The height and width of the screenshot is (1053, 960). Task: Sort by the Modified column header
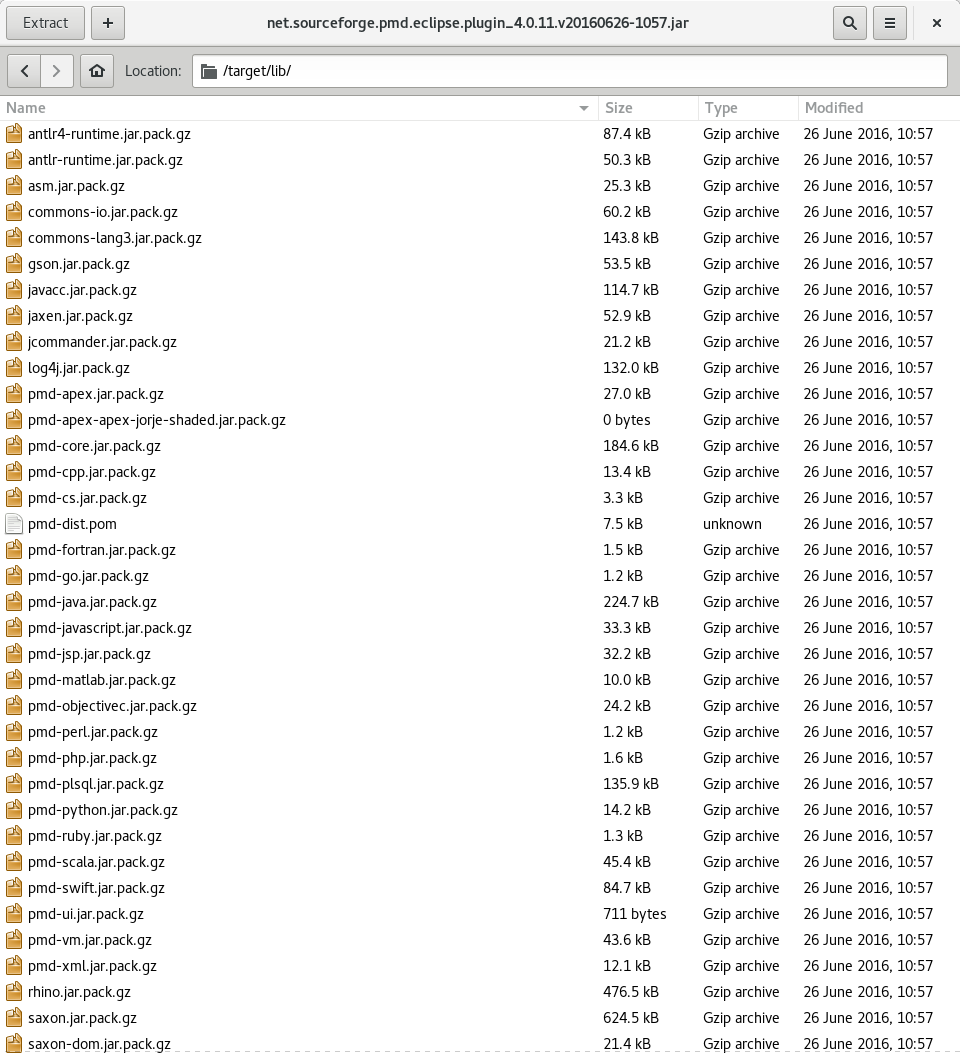click(879, 107)
